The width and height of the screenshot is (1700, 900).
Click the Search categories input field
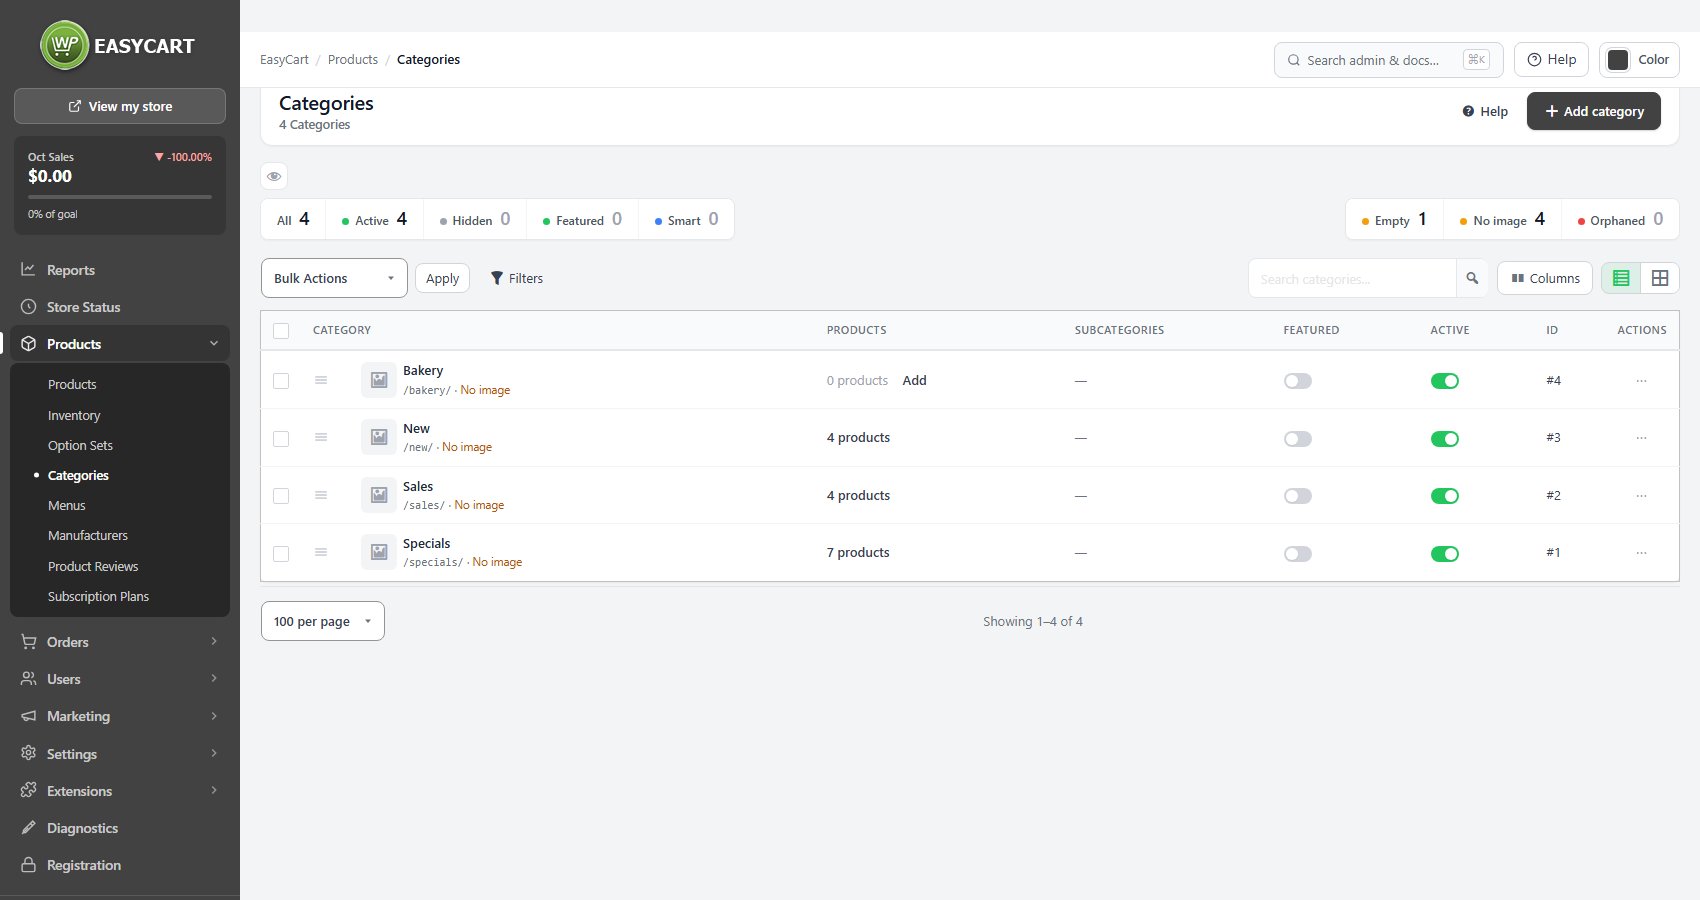[1352, 278]
